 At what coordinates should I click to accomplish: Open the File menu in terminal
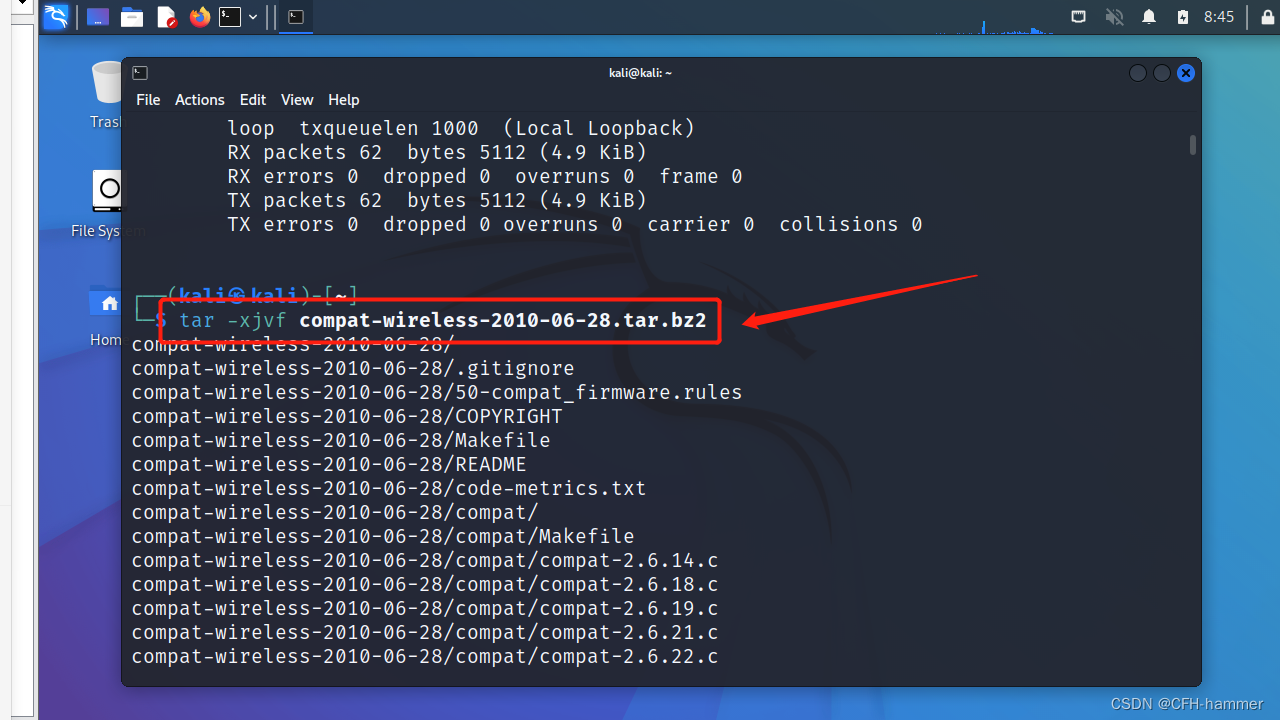(x=148, y=100)
